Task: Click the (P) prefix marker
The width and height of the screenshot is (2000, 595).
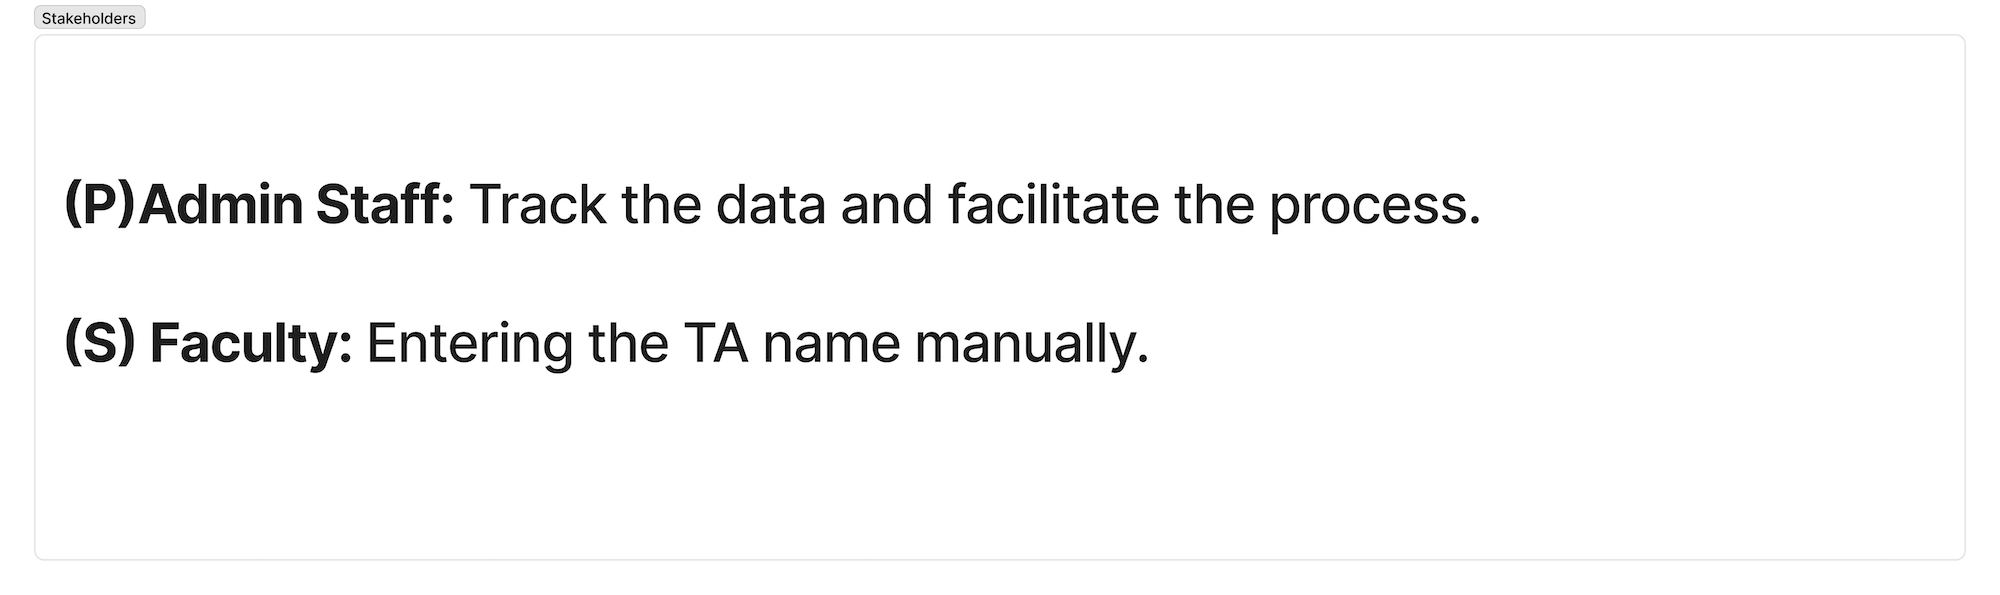Action: click(98, 204)
